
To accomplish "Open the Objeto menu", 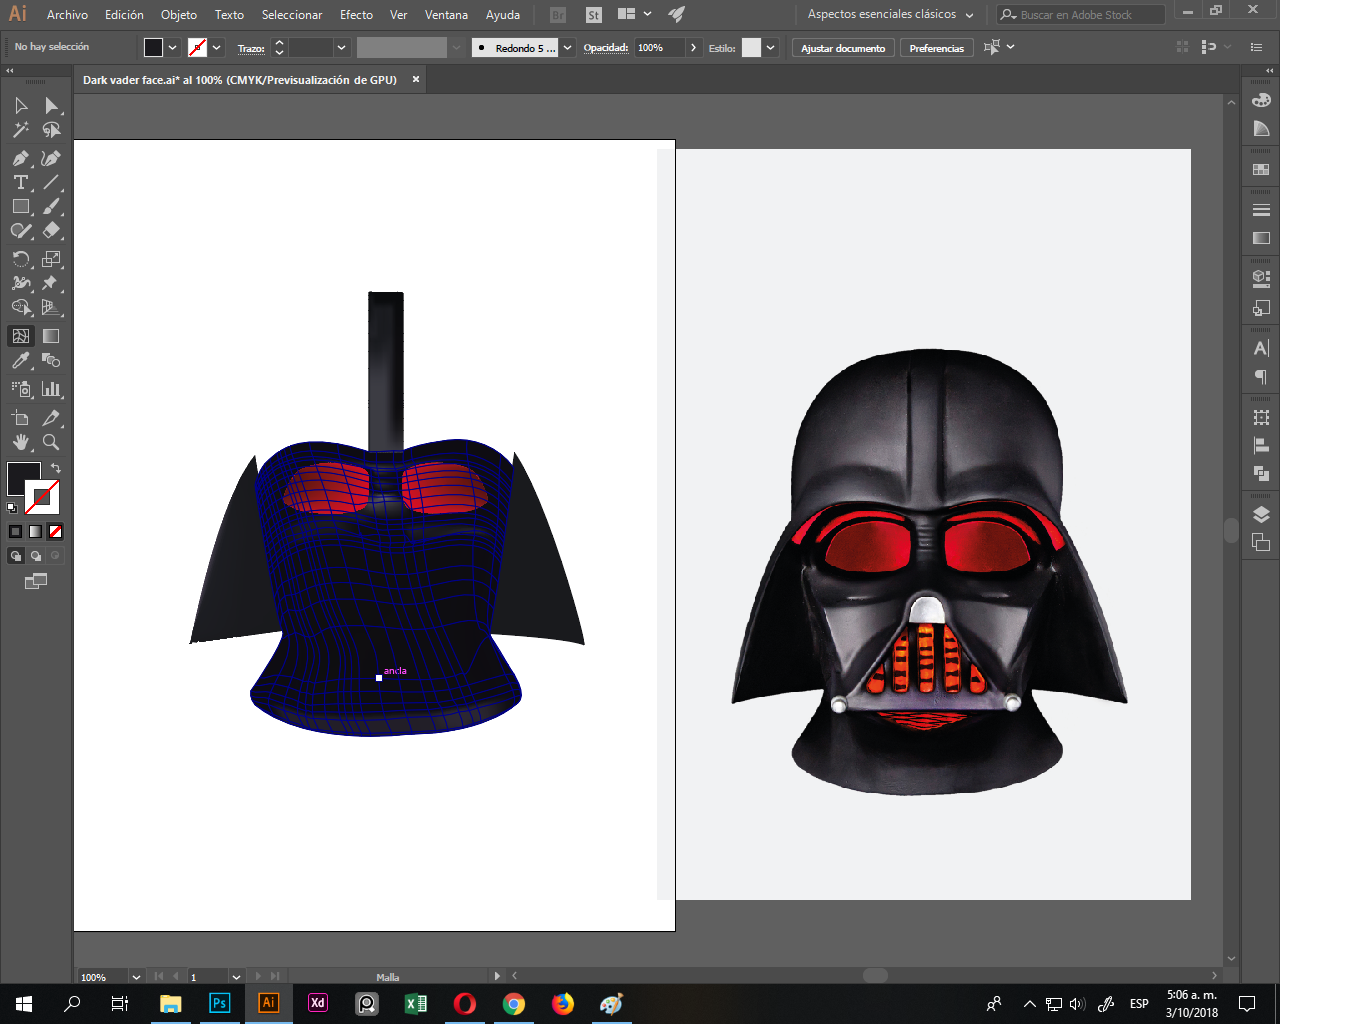I will (179, 14).
